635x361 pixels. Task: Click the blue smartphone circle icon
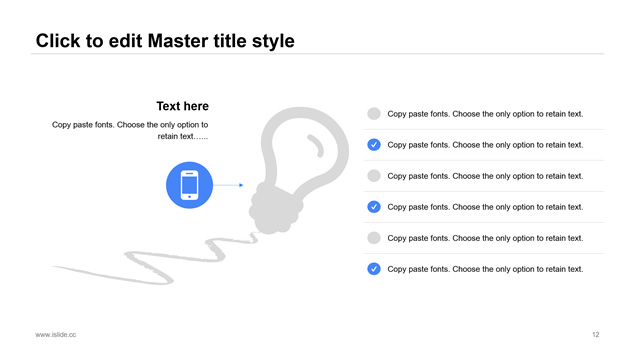click(x=189, y=185)
